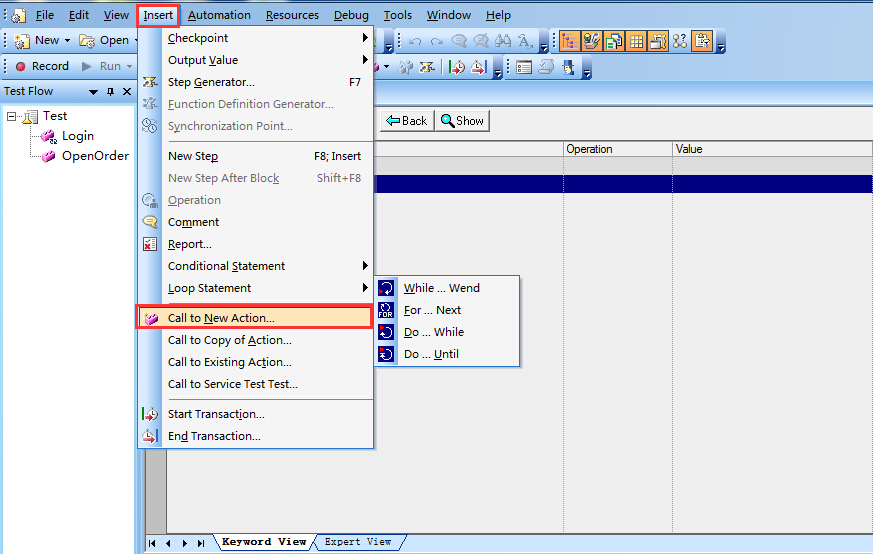The image size is (873, 554).
Task: Click the Back button
Action: point(406,121)
